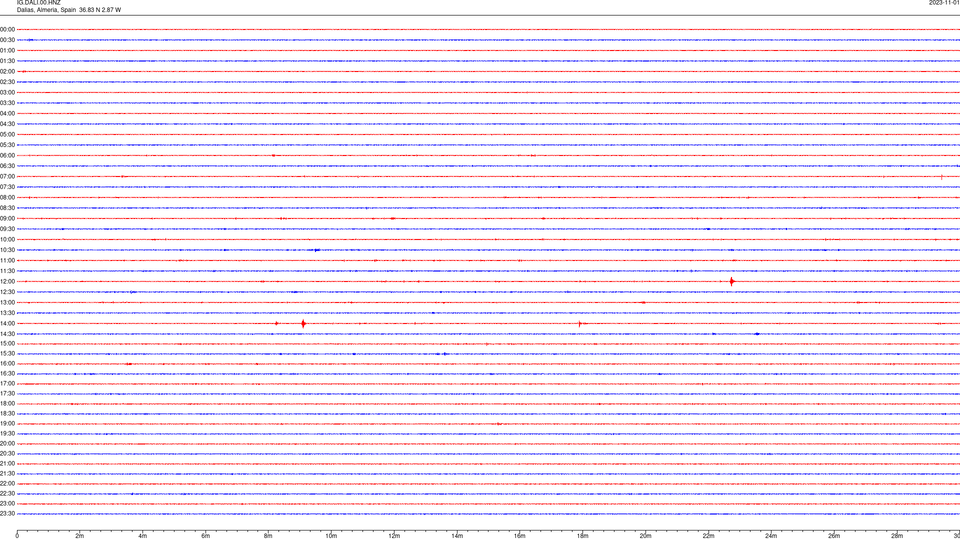Select the 23:30 trace time label
The image size is (960, 540).
tap(7, 514)
